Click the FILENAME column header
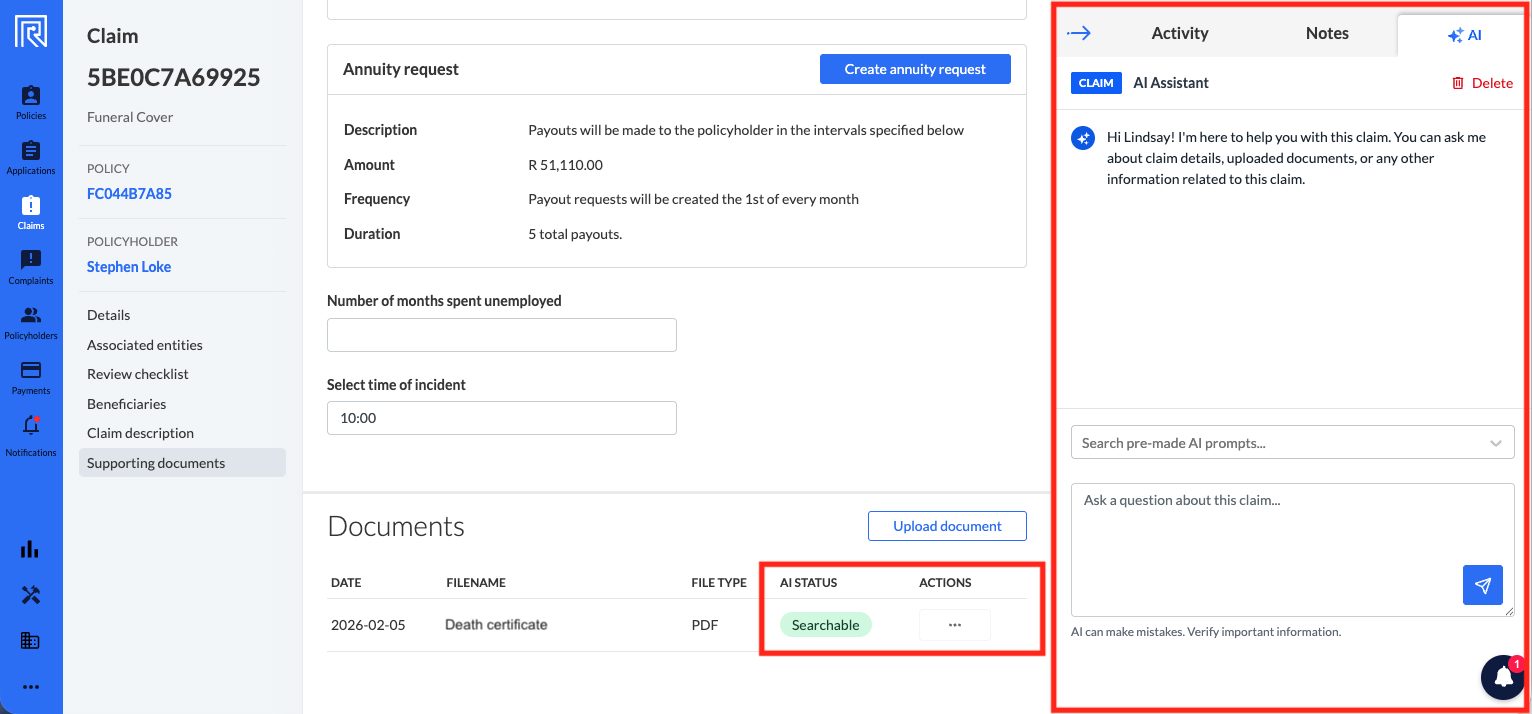Screen dimensions: 1532x714 (x=476, y=583)
